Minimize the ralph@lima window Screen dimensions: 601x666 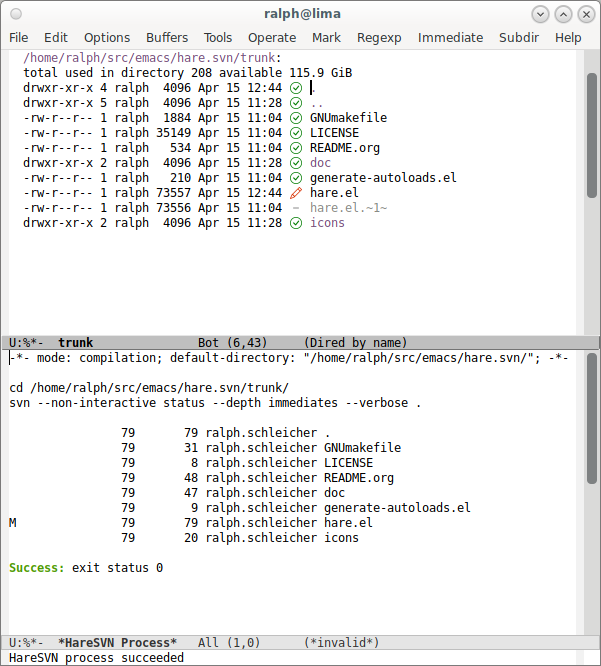pyautogui.click(x=540, y=14)
